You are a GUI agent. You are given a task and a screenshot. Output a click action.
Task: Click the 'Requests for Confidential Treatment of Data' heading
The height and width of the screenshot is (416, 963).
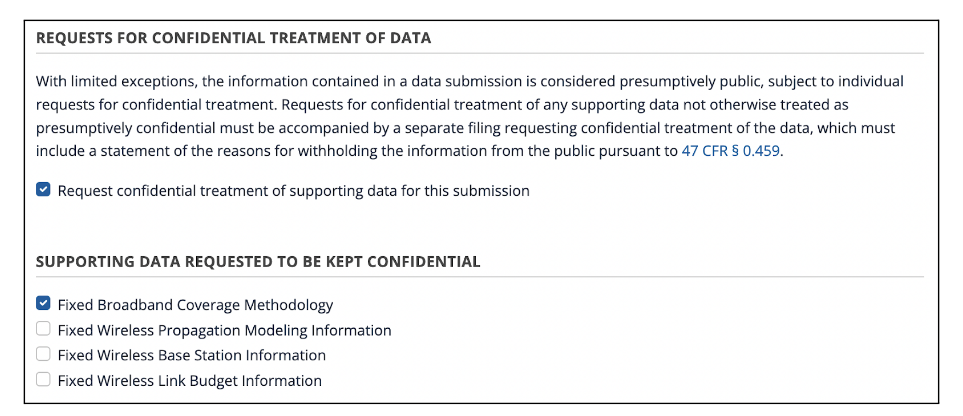pyautogui.click(x=233, y=38)
